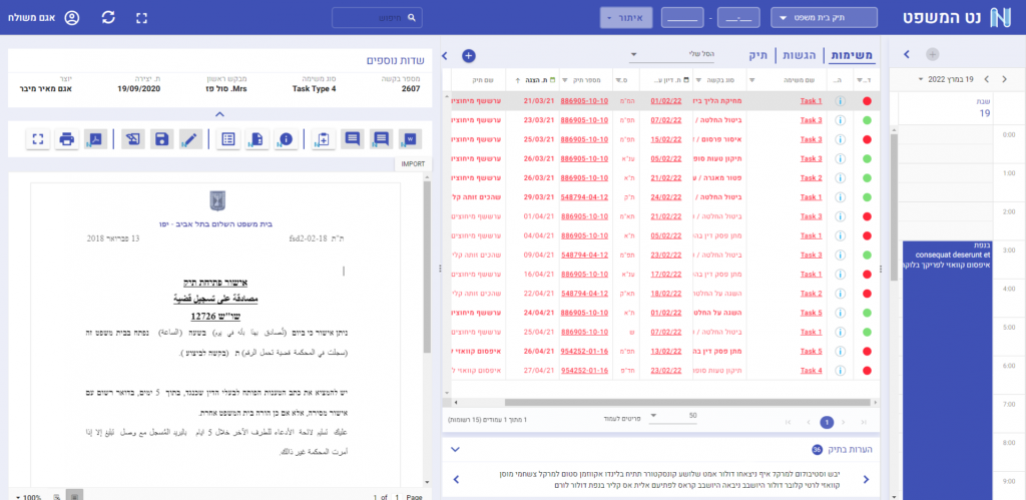Image resolution: width=1026 pixels, height=500 pixels.
Task: Click the comment icon next to Word icon
Action: [381, 139]
